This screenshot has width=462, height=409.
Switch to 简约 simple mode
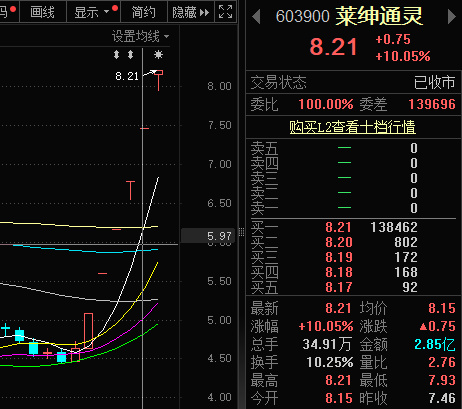pyautogui.click(x=144, y=12)
